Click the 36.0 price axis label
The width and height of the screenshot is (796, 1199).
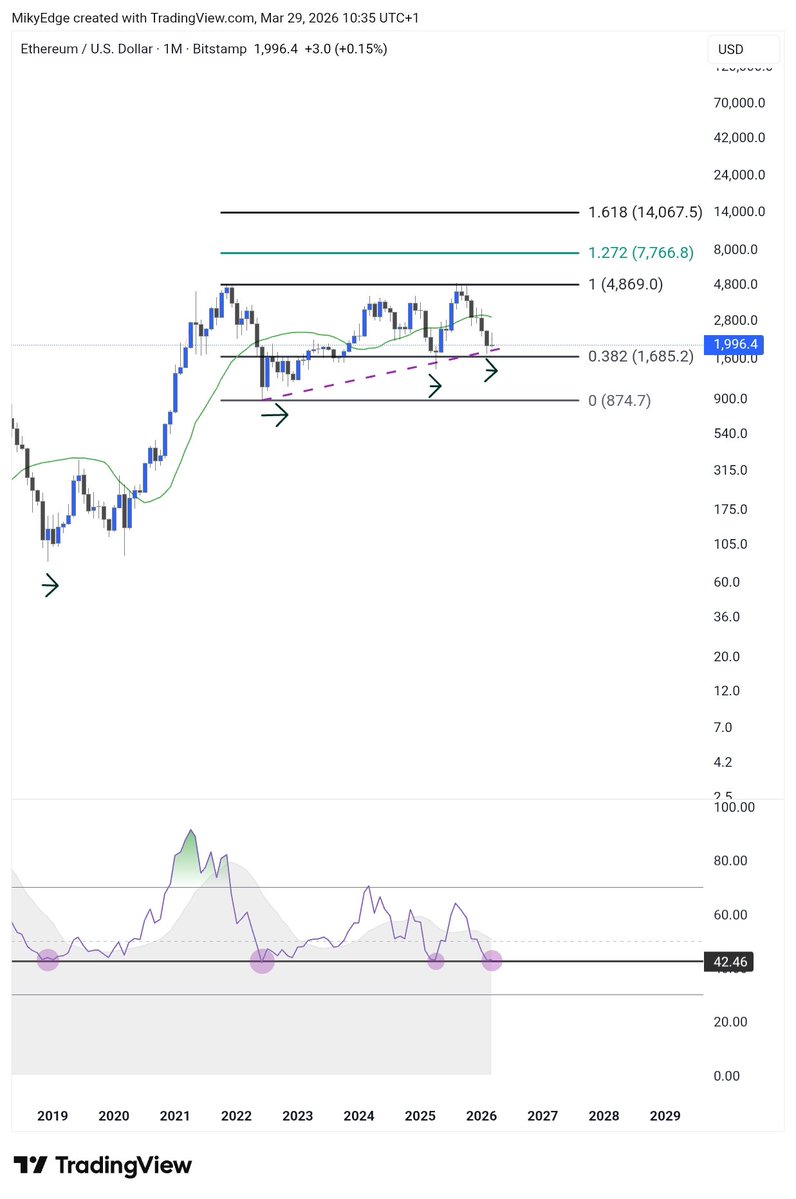[x=726, y=616]
